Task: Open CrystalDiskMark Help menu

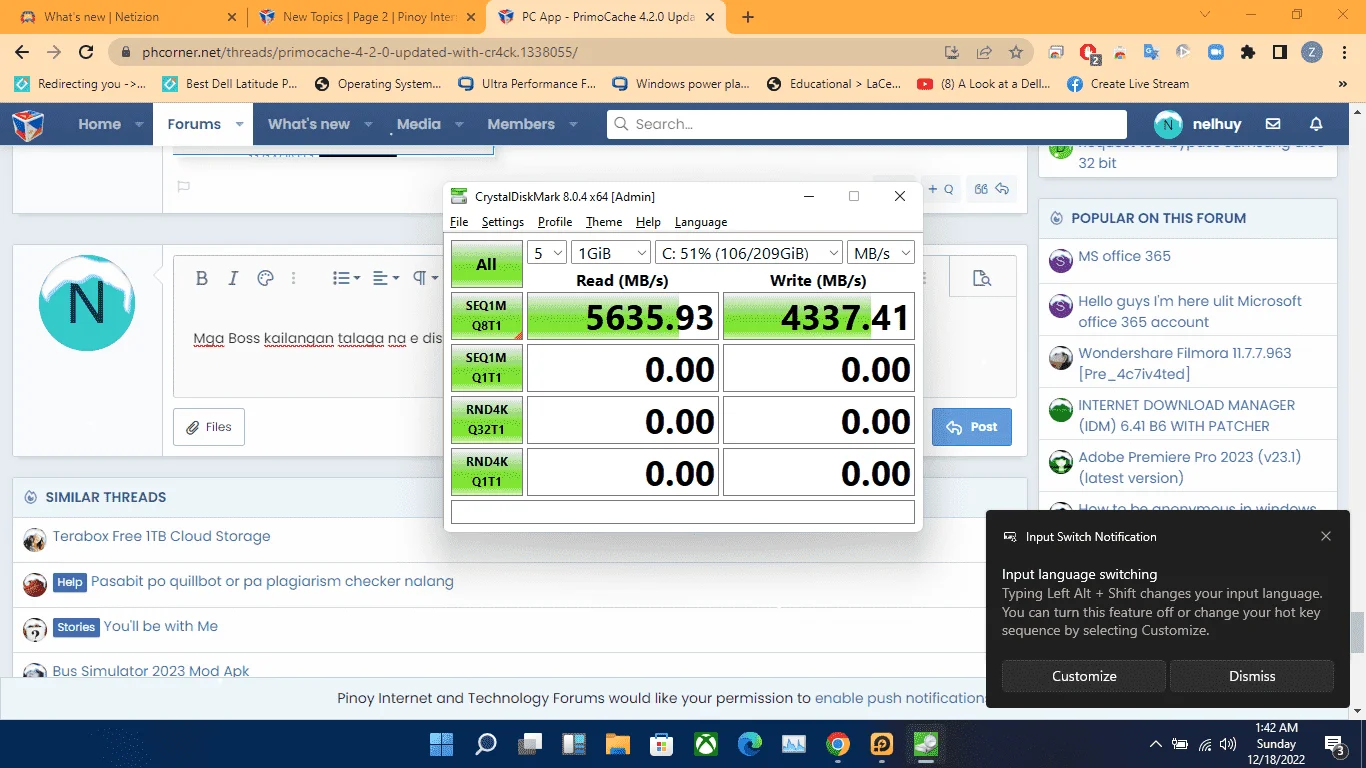Action: point(648,222)
